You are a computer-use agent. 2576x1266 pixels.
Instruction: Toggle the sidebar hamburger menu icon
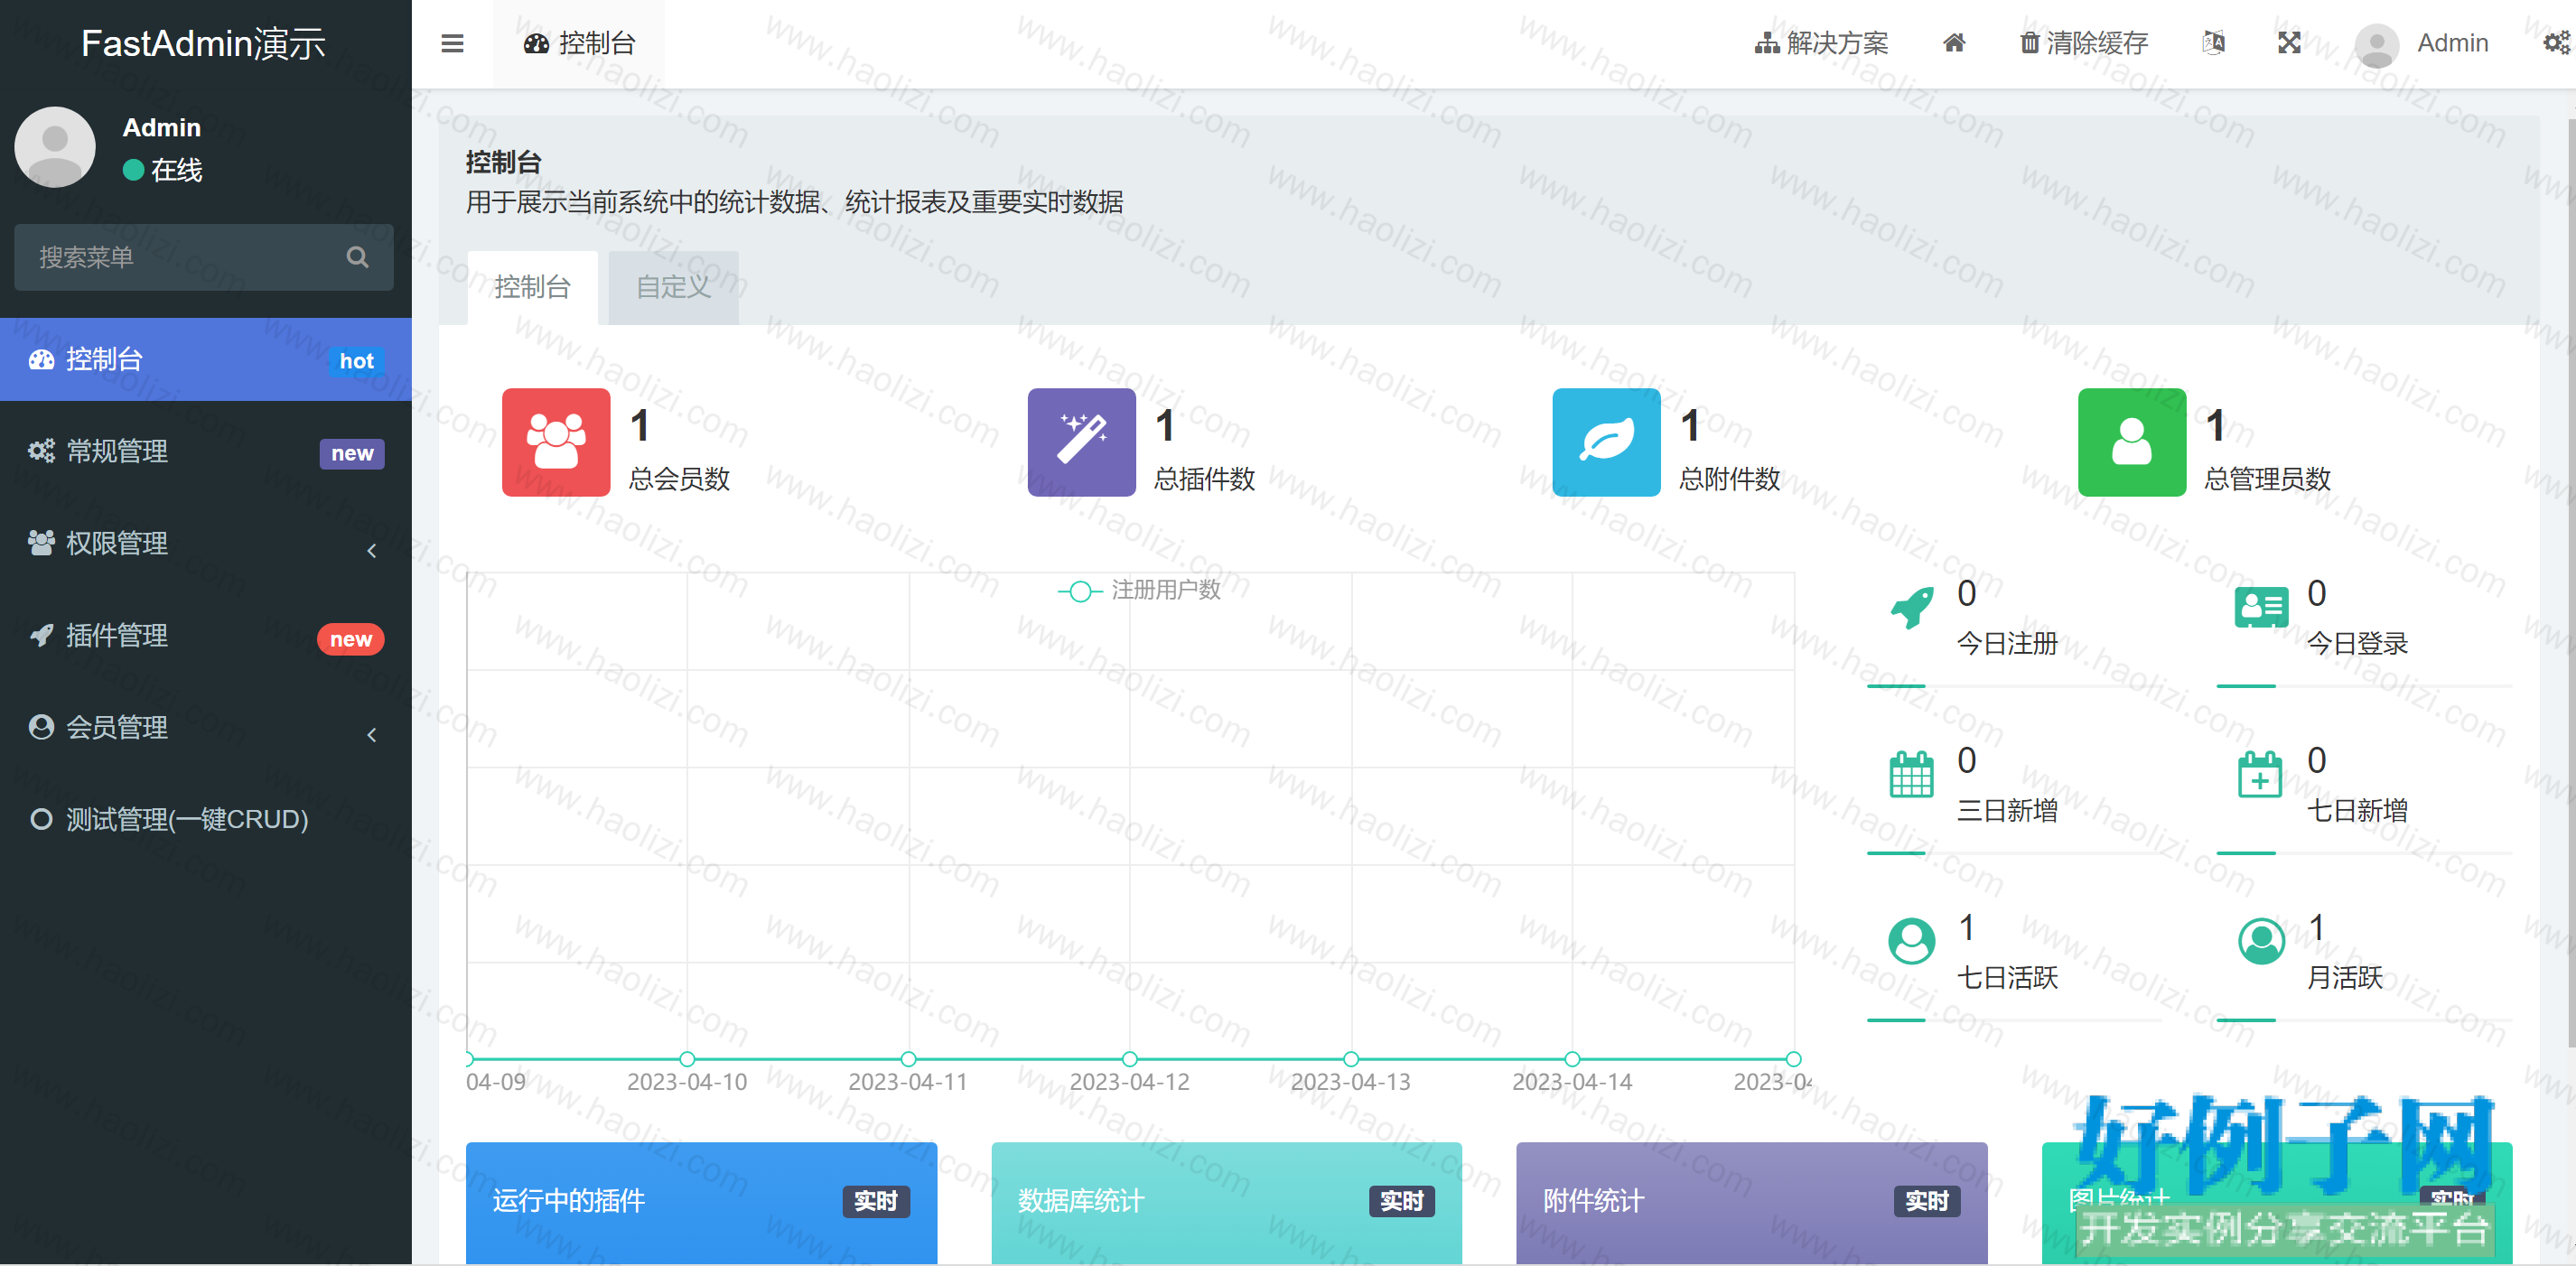[x=452, y=43]
